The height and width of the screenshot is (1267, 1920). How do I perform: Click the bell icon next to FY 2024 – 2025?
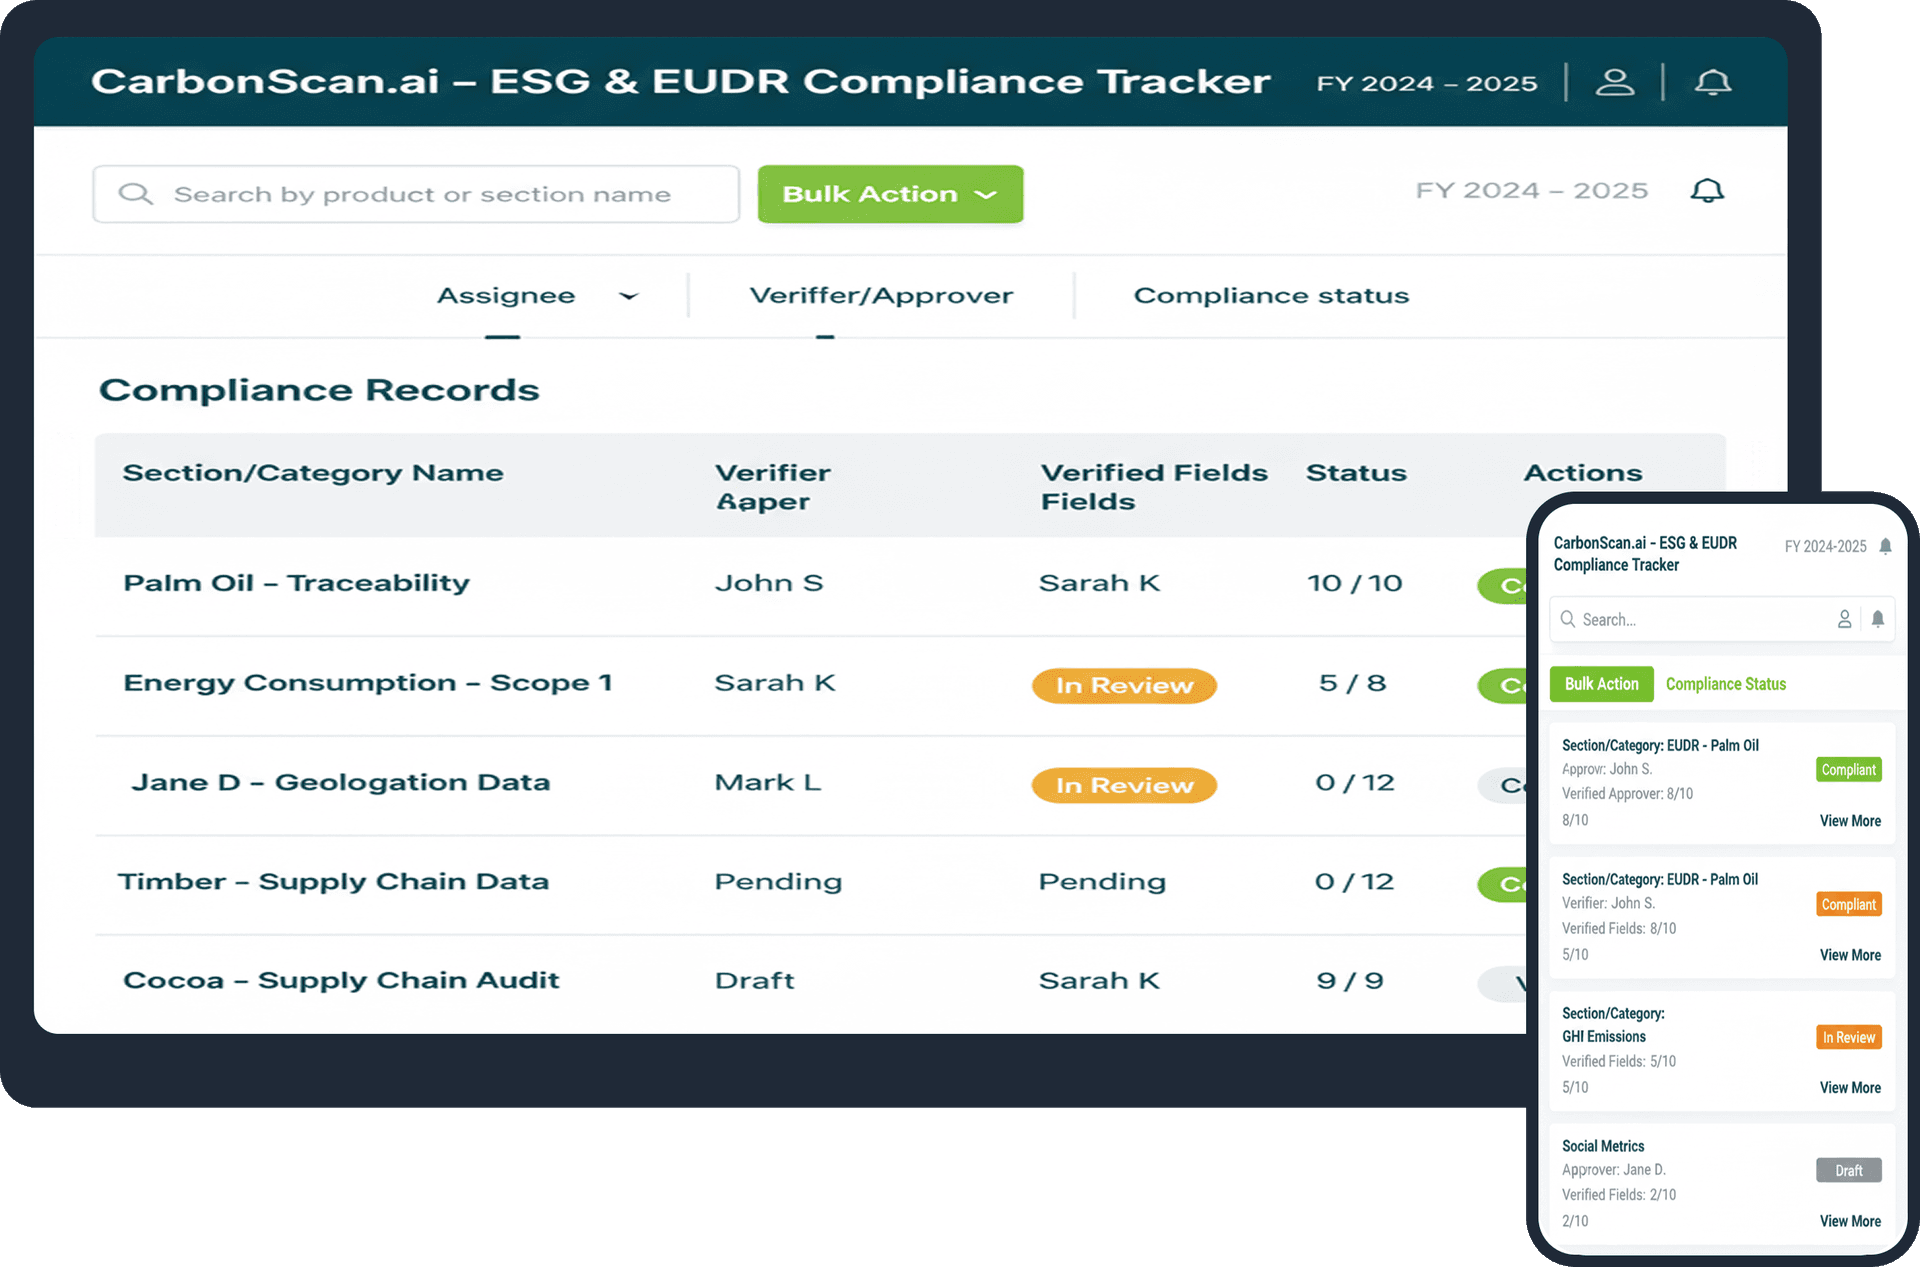point(1708,190)
